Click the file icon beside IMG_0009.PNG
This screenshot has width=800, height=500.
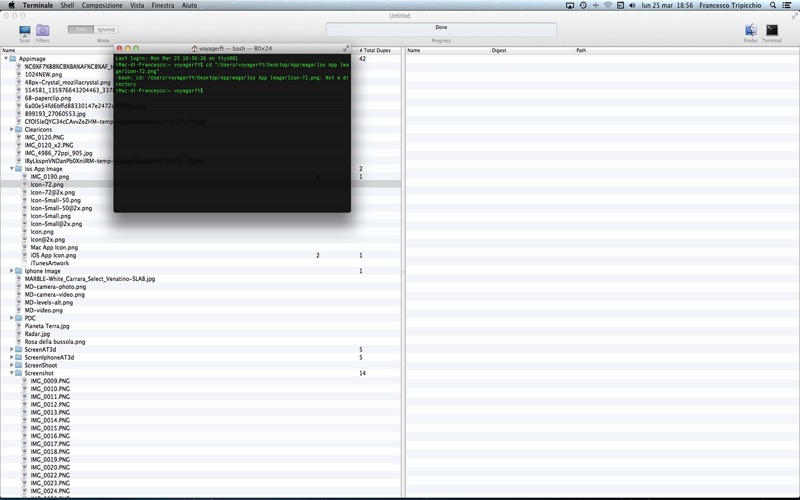point(24,381)
